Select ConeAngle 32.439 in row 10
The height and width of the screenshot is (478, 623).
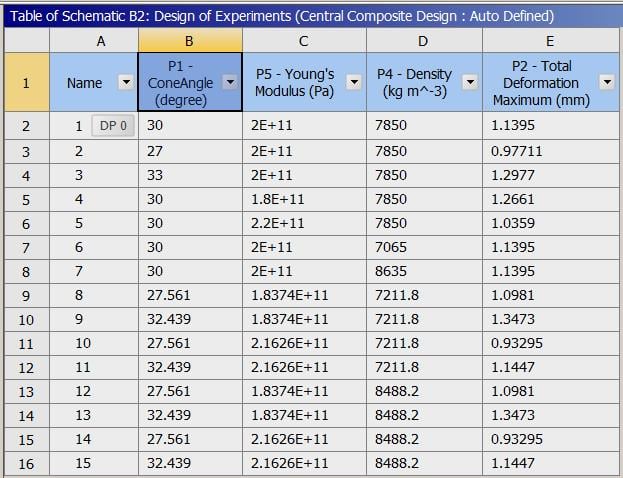click(190, 319)
